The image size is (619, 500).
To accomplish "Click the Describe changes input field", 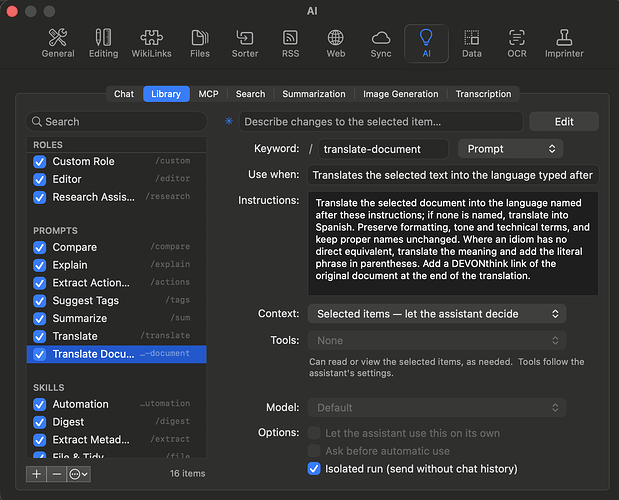I will (381, 122).
